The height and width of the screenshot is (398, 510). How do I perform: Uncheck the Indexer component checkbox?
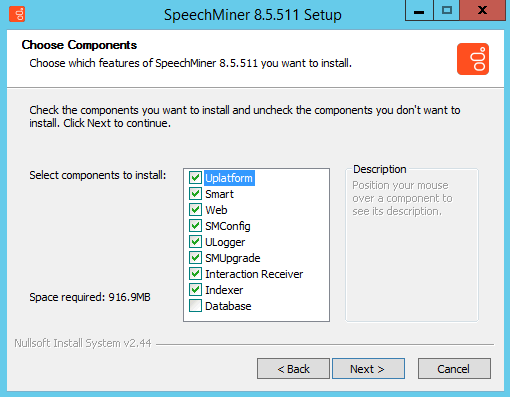(x=195, y=290)
